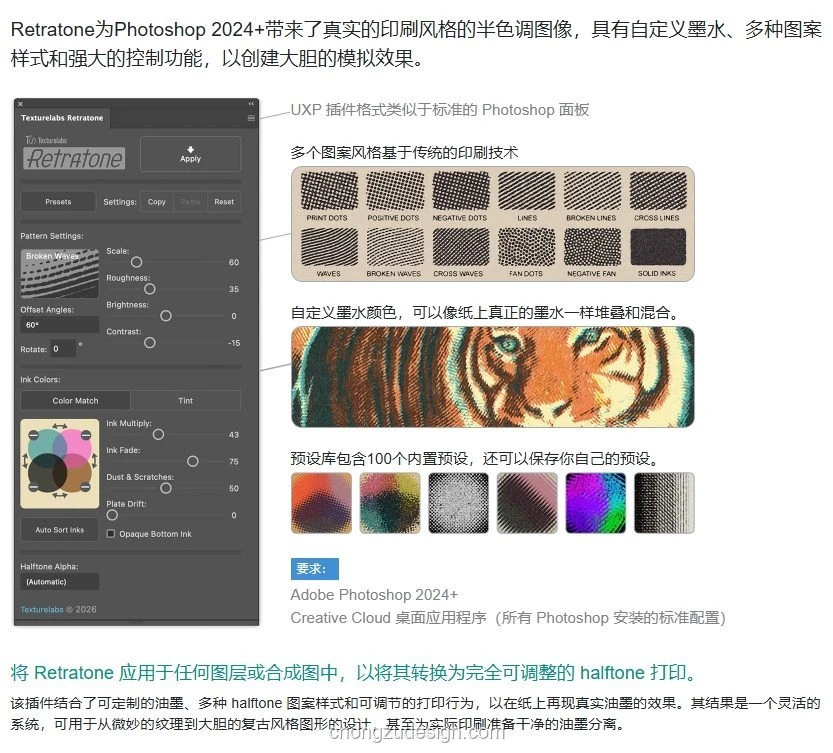The height and width of the screenshot is (753, 833).
Task: Click the blue 要求: label
Action: tap(314, 569)
